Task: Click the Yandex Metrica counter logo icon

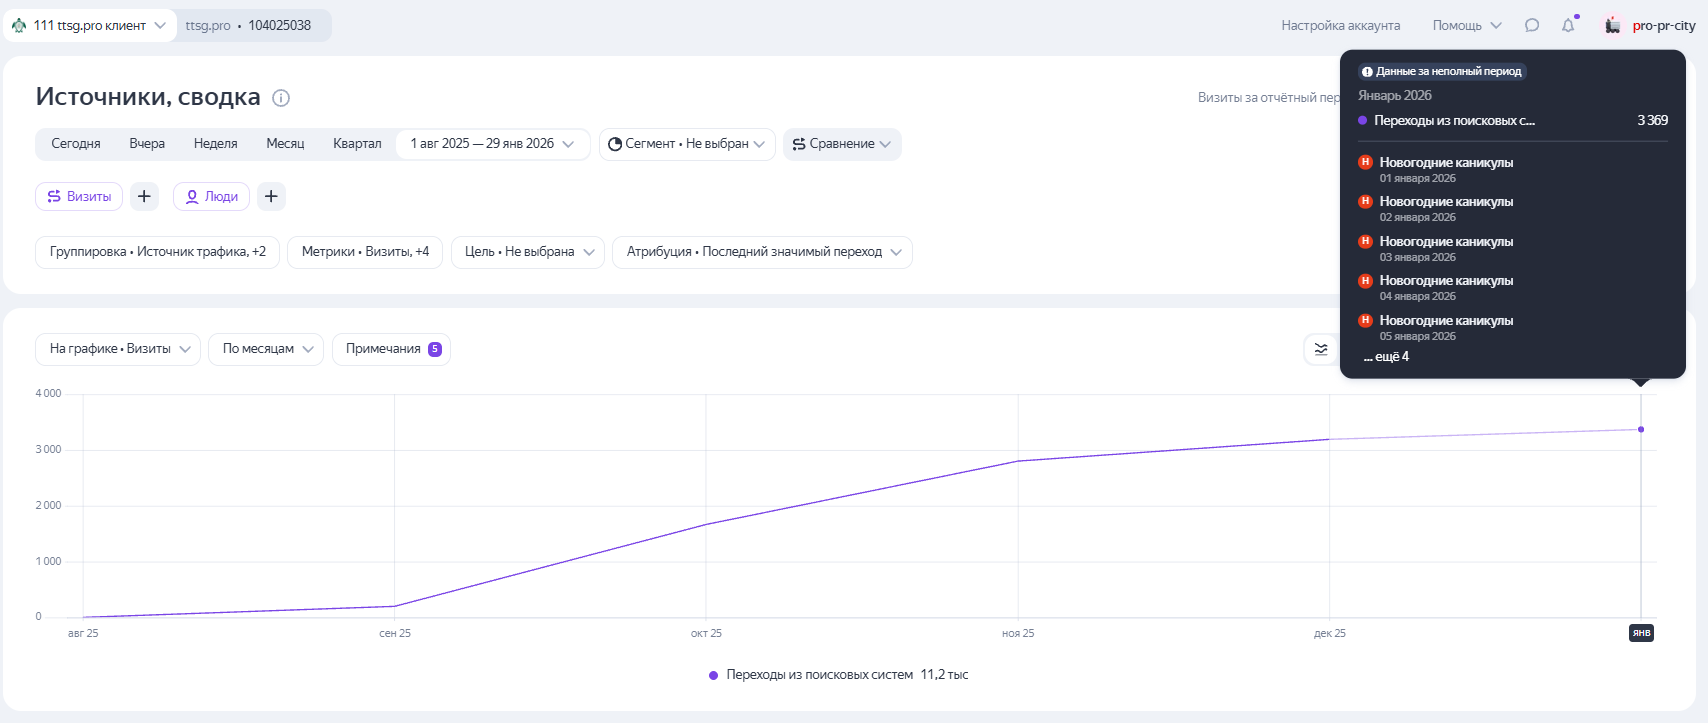Action: point(19,26)
